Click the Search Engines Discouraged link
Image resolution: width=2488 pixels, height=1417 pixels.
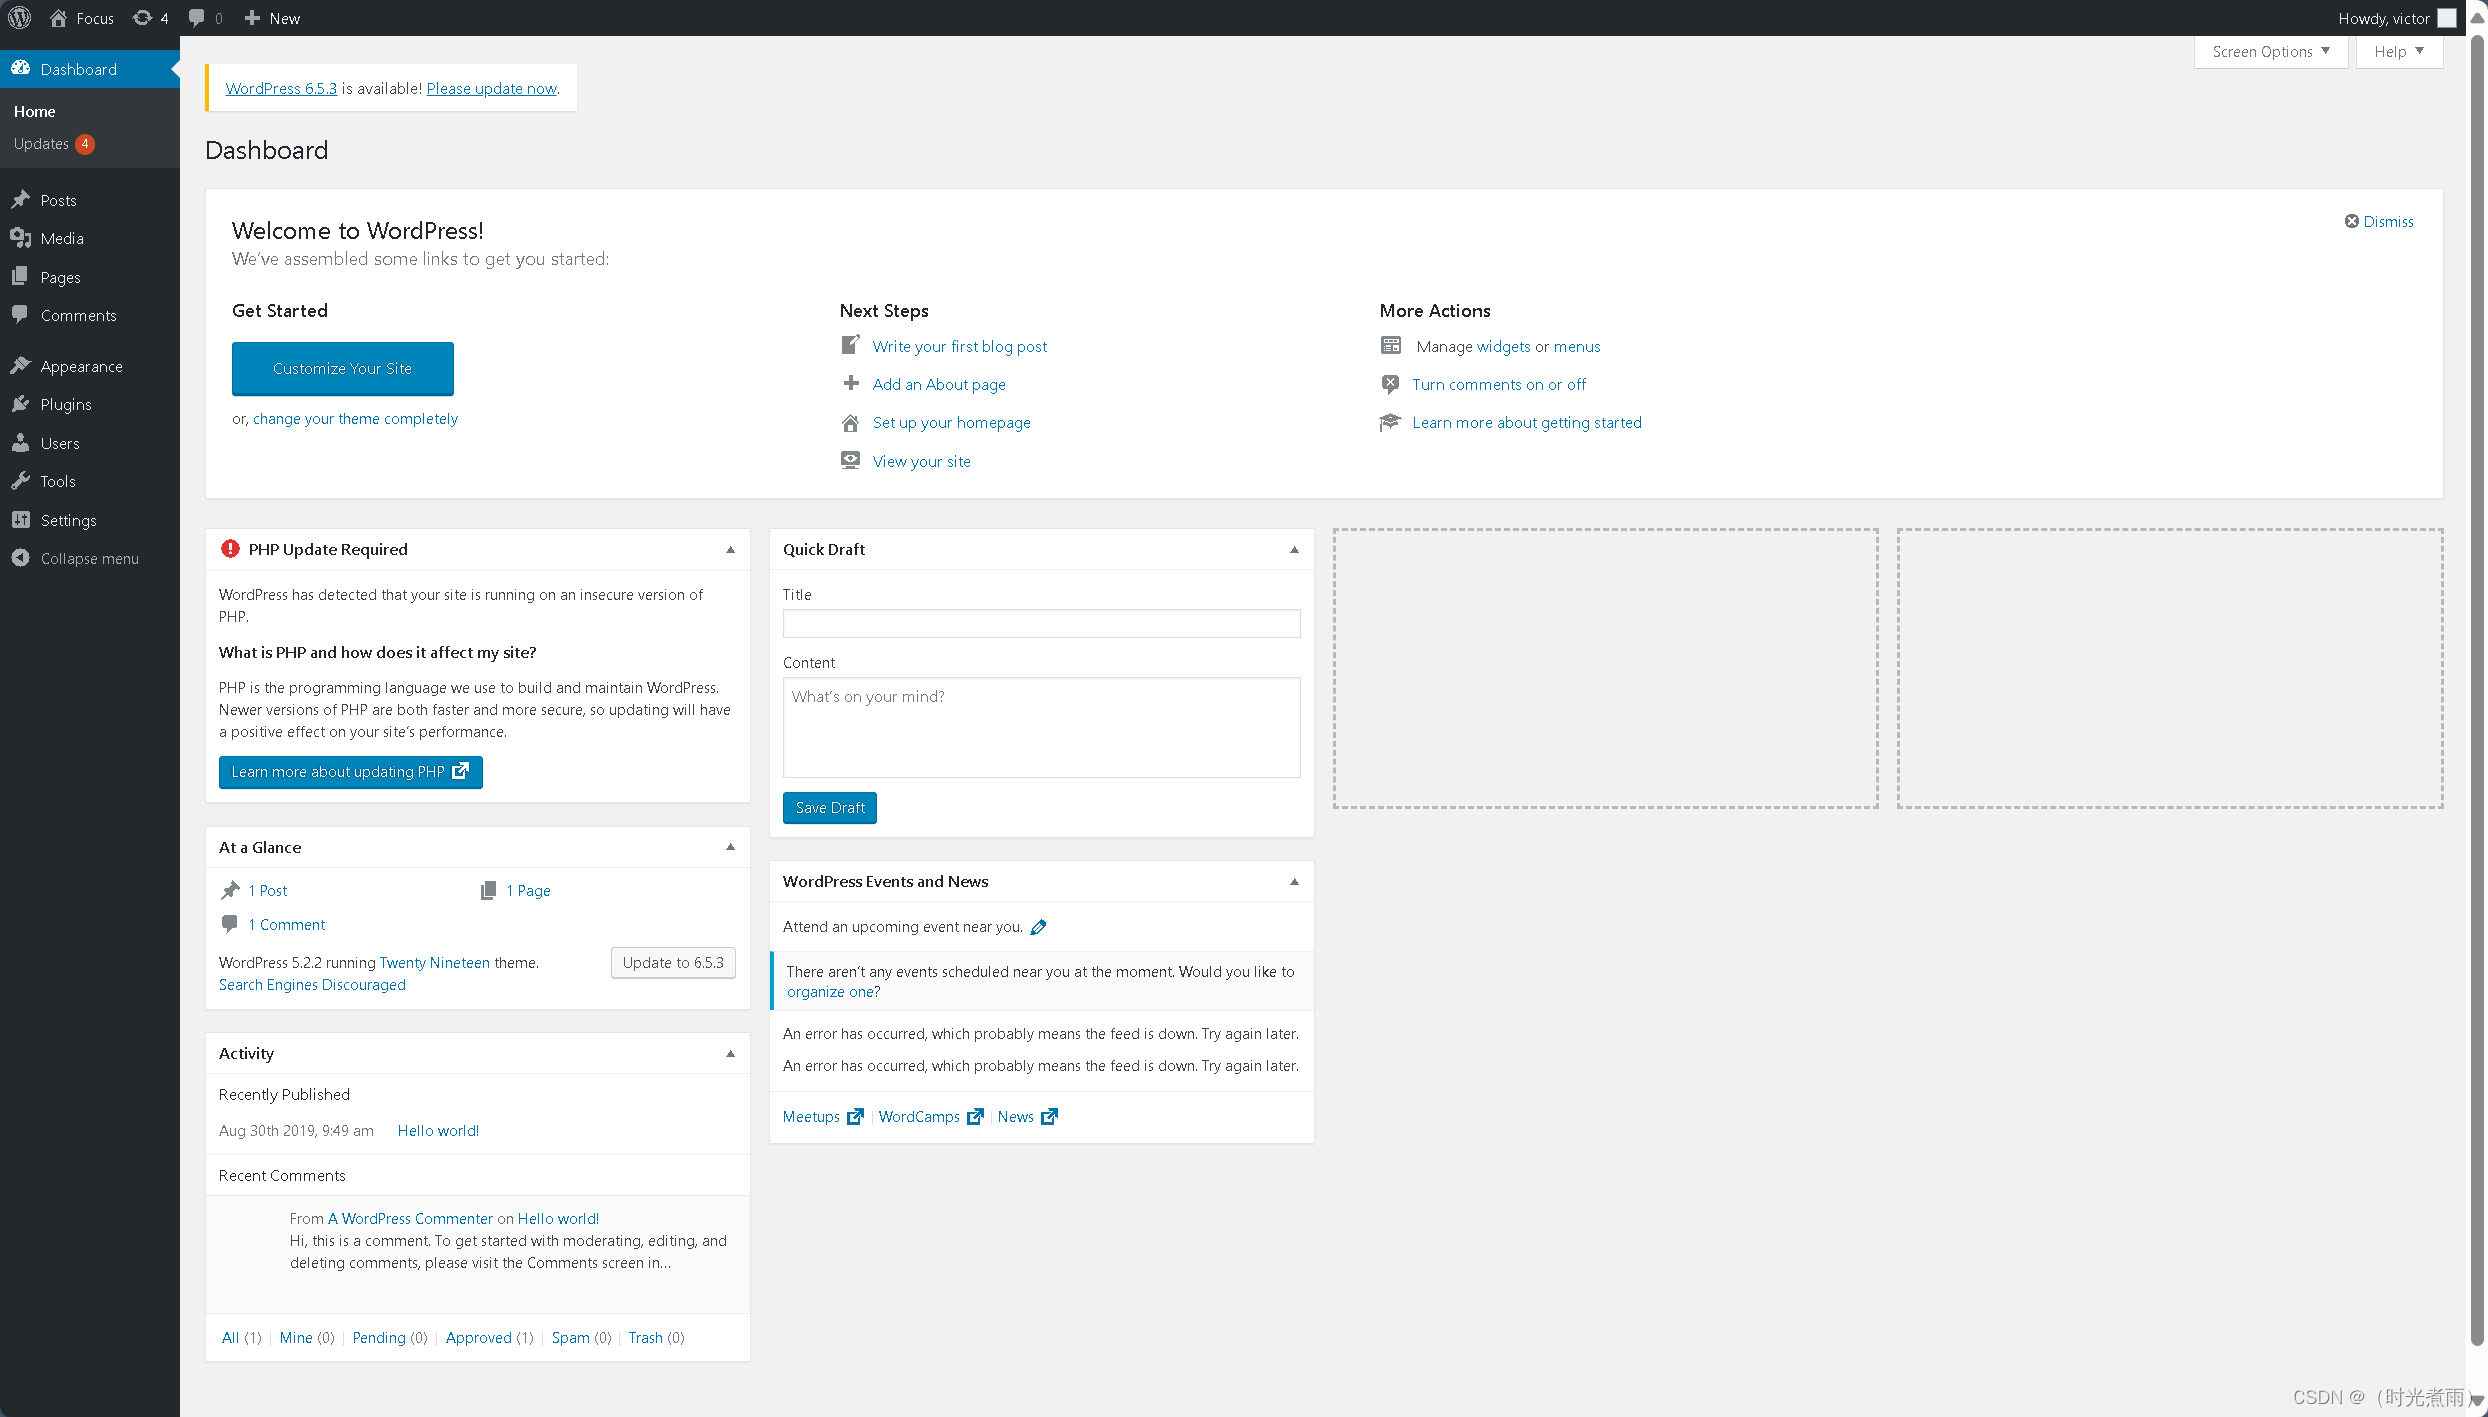pos(312,984)
